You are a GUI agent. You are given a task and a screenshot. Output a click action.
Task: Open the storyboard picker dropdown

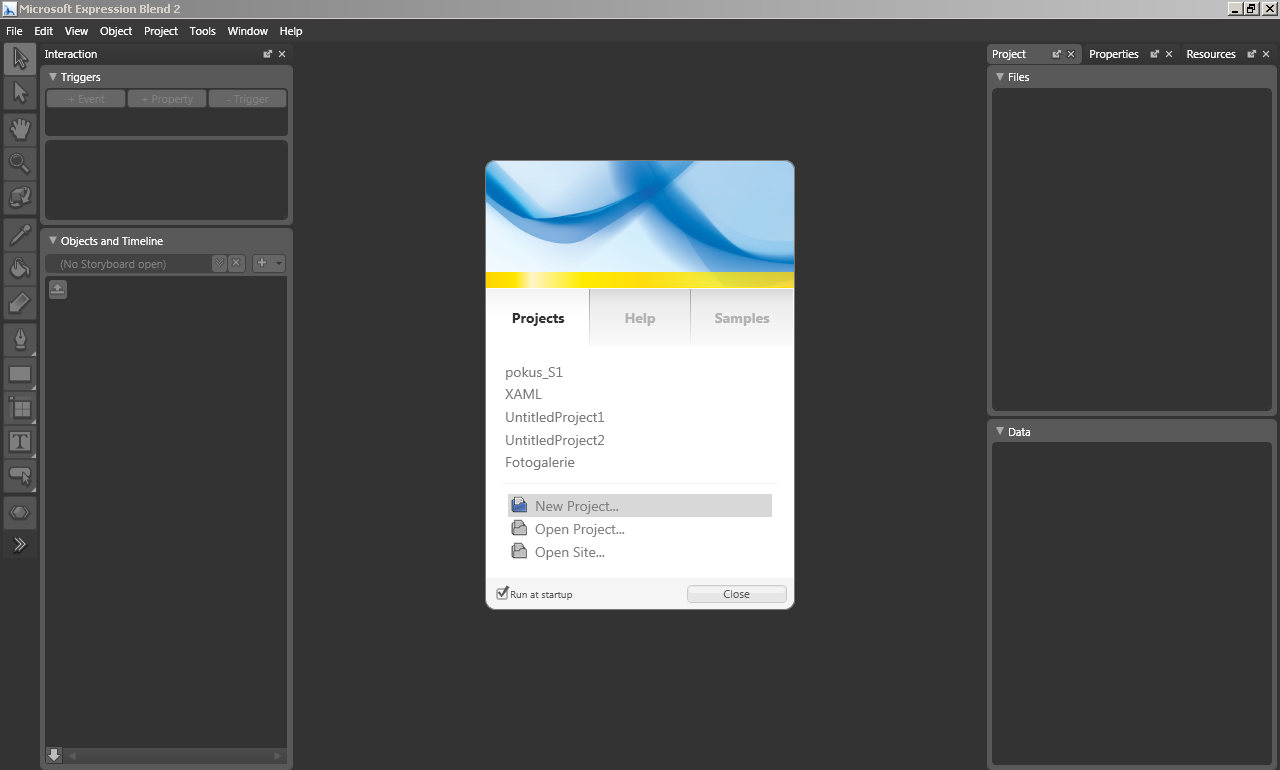point(219,263)
